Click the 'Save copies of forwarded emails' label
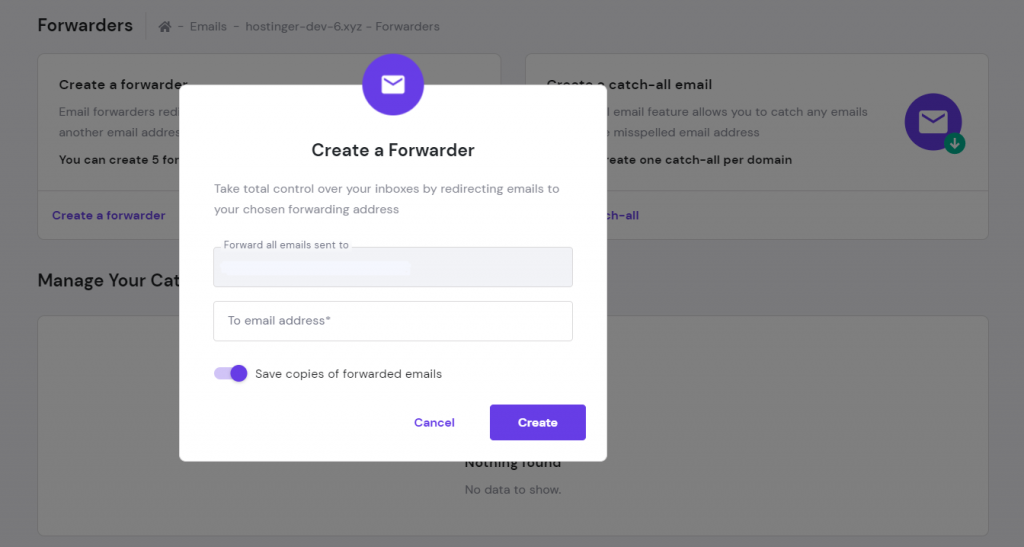 (348, 374)
